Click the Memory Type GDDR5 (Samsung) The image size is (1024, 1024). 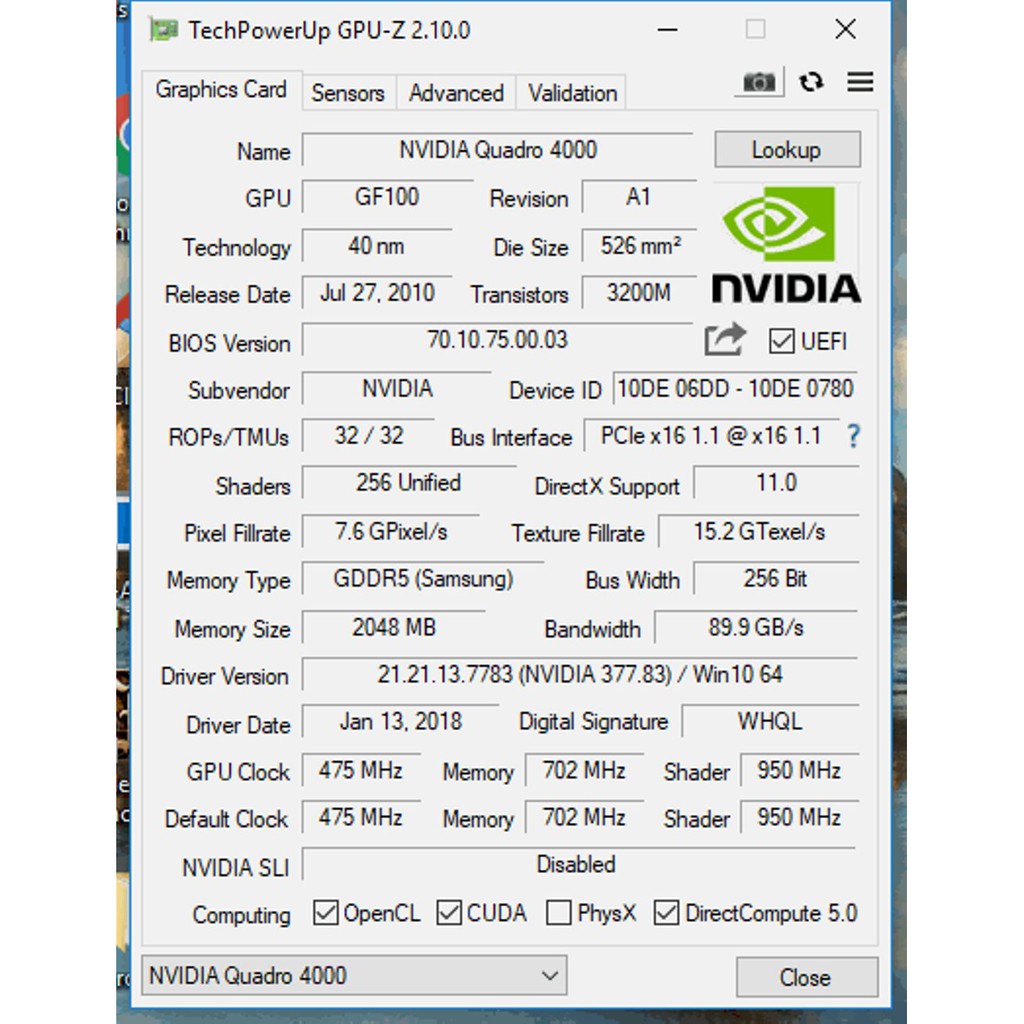[423, 579]
